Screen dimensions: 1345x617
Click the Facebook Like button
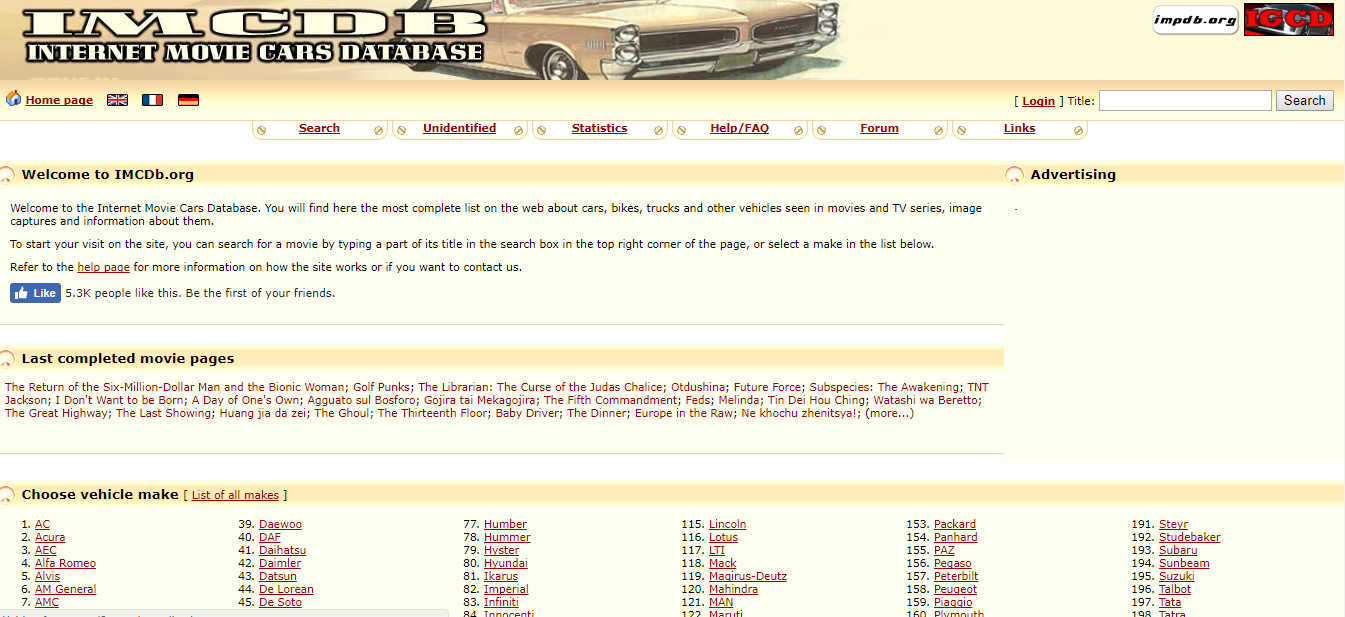click(35, 293)
